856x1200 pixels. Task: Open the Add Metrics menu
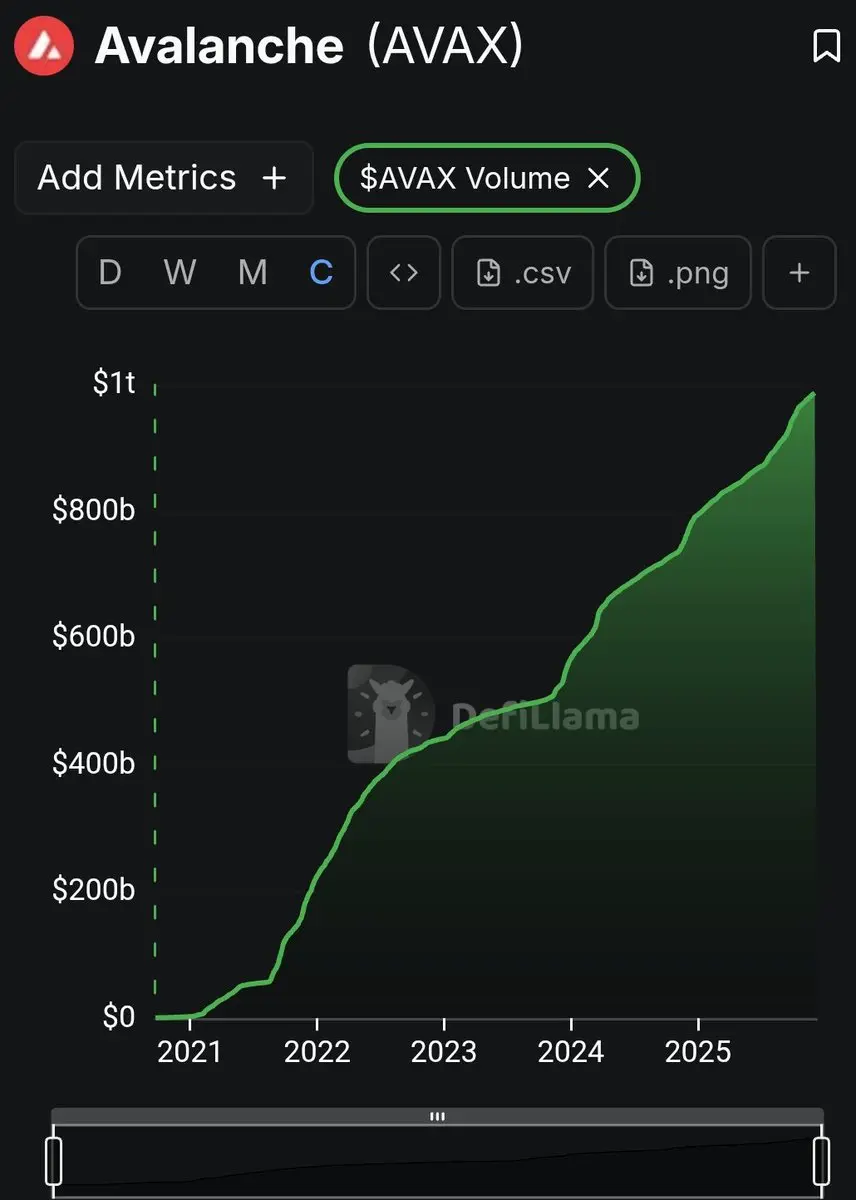(163, 178)
